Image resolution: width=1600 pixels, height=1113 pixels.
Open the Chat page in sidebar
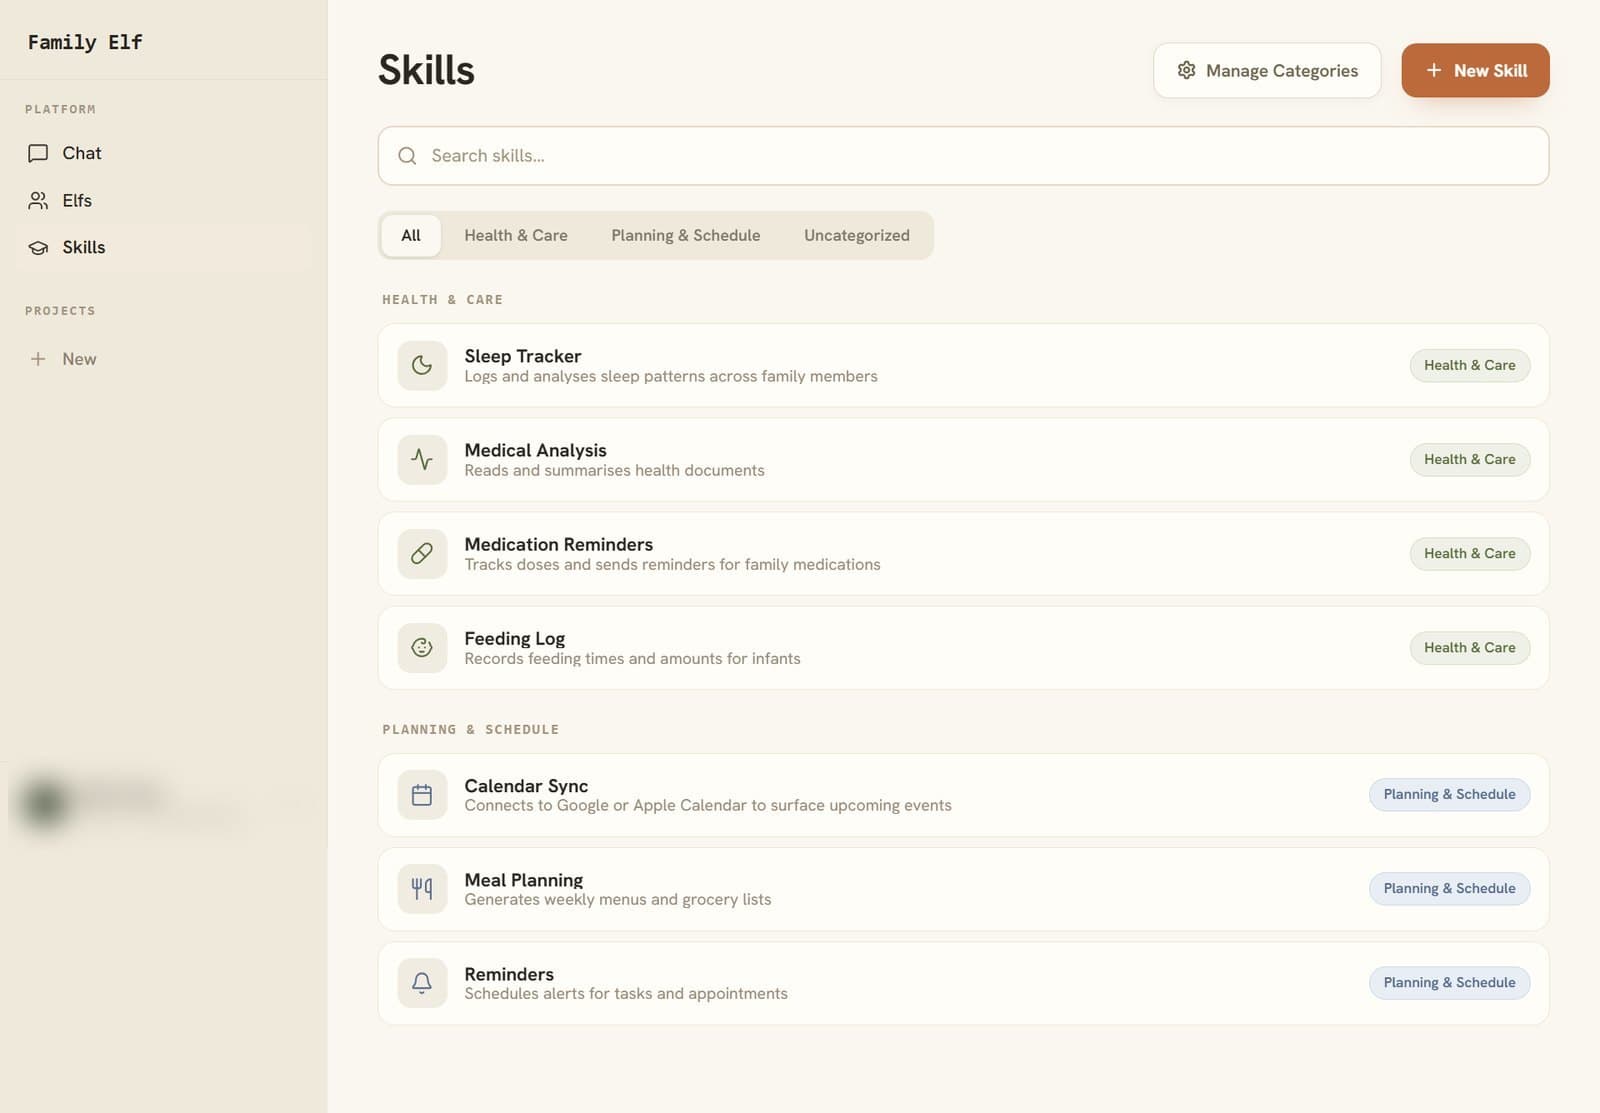coord(165,153)
